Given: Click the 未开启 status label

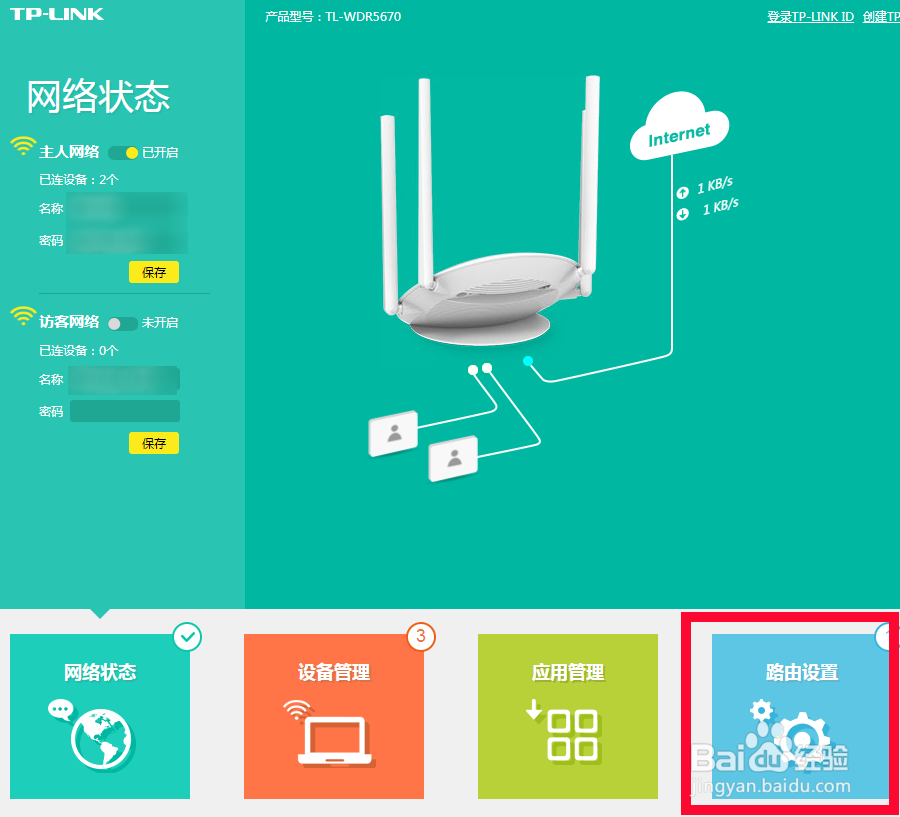Looking at the screenshot, I should pos(160,323).
